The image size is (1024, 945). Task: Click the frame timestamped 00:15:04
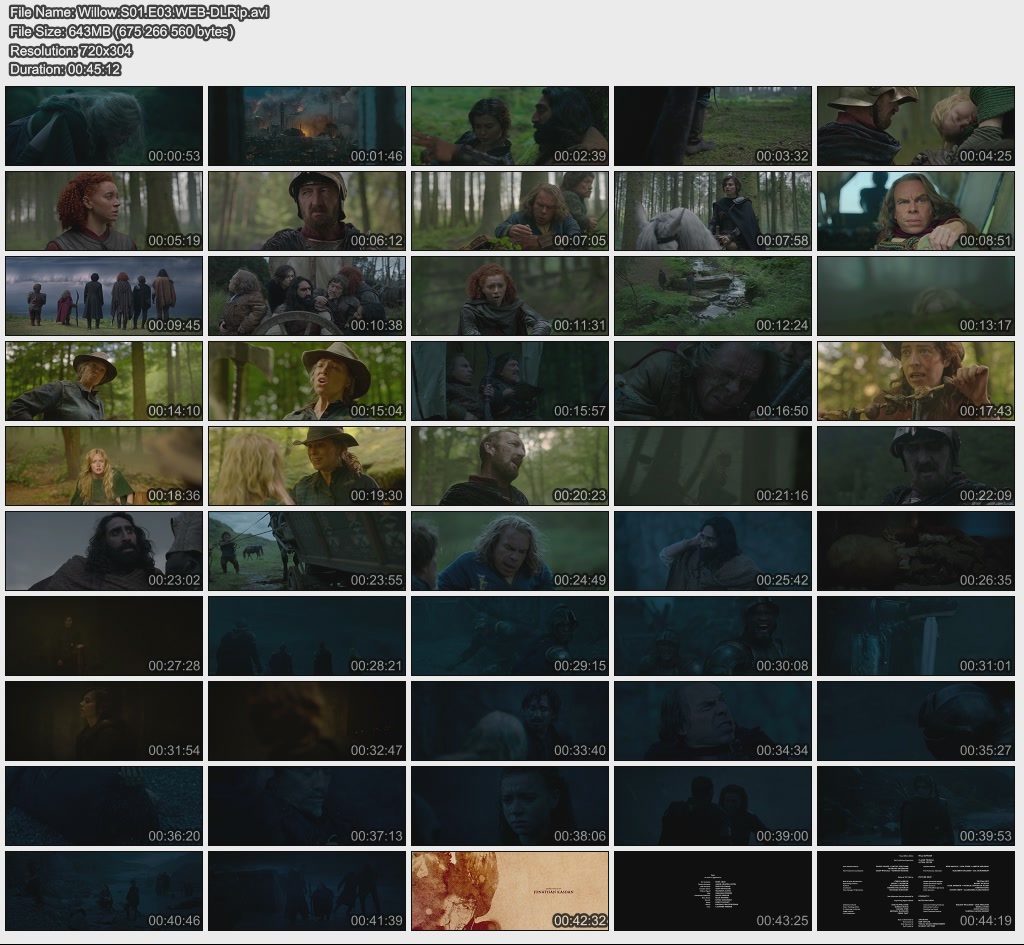[x=307, y=381]
